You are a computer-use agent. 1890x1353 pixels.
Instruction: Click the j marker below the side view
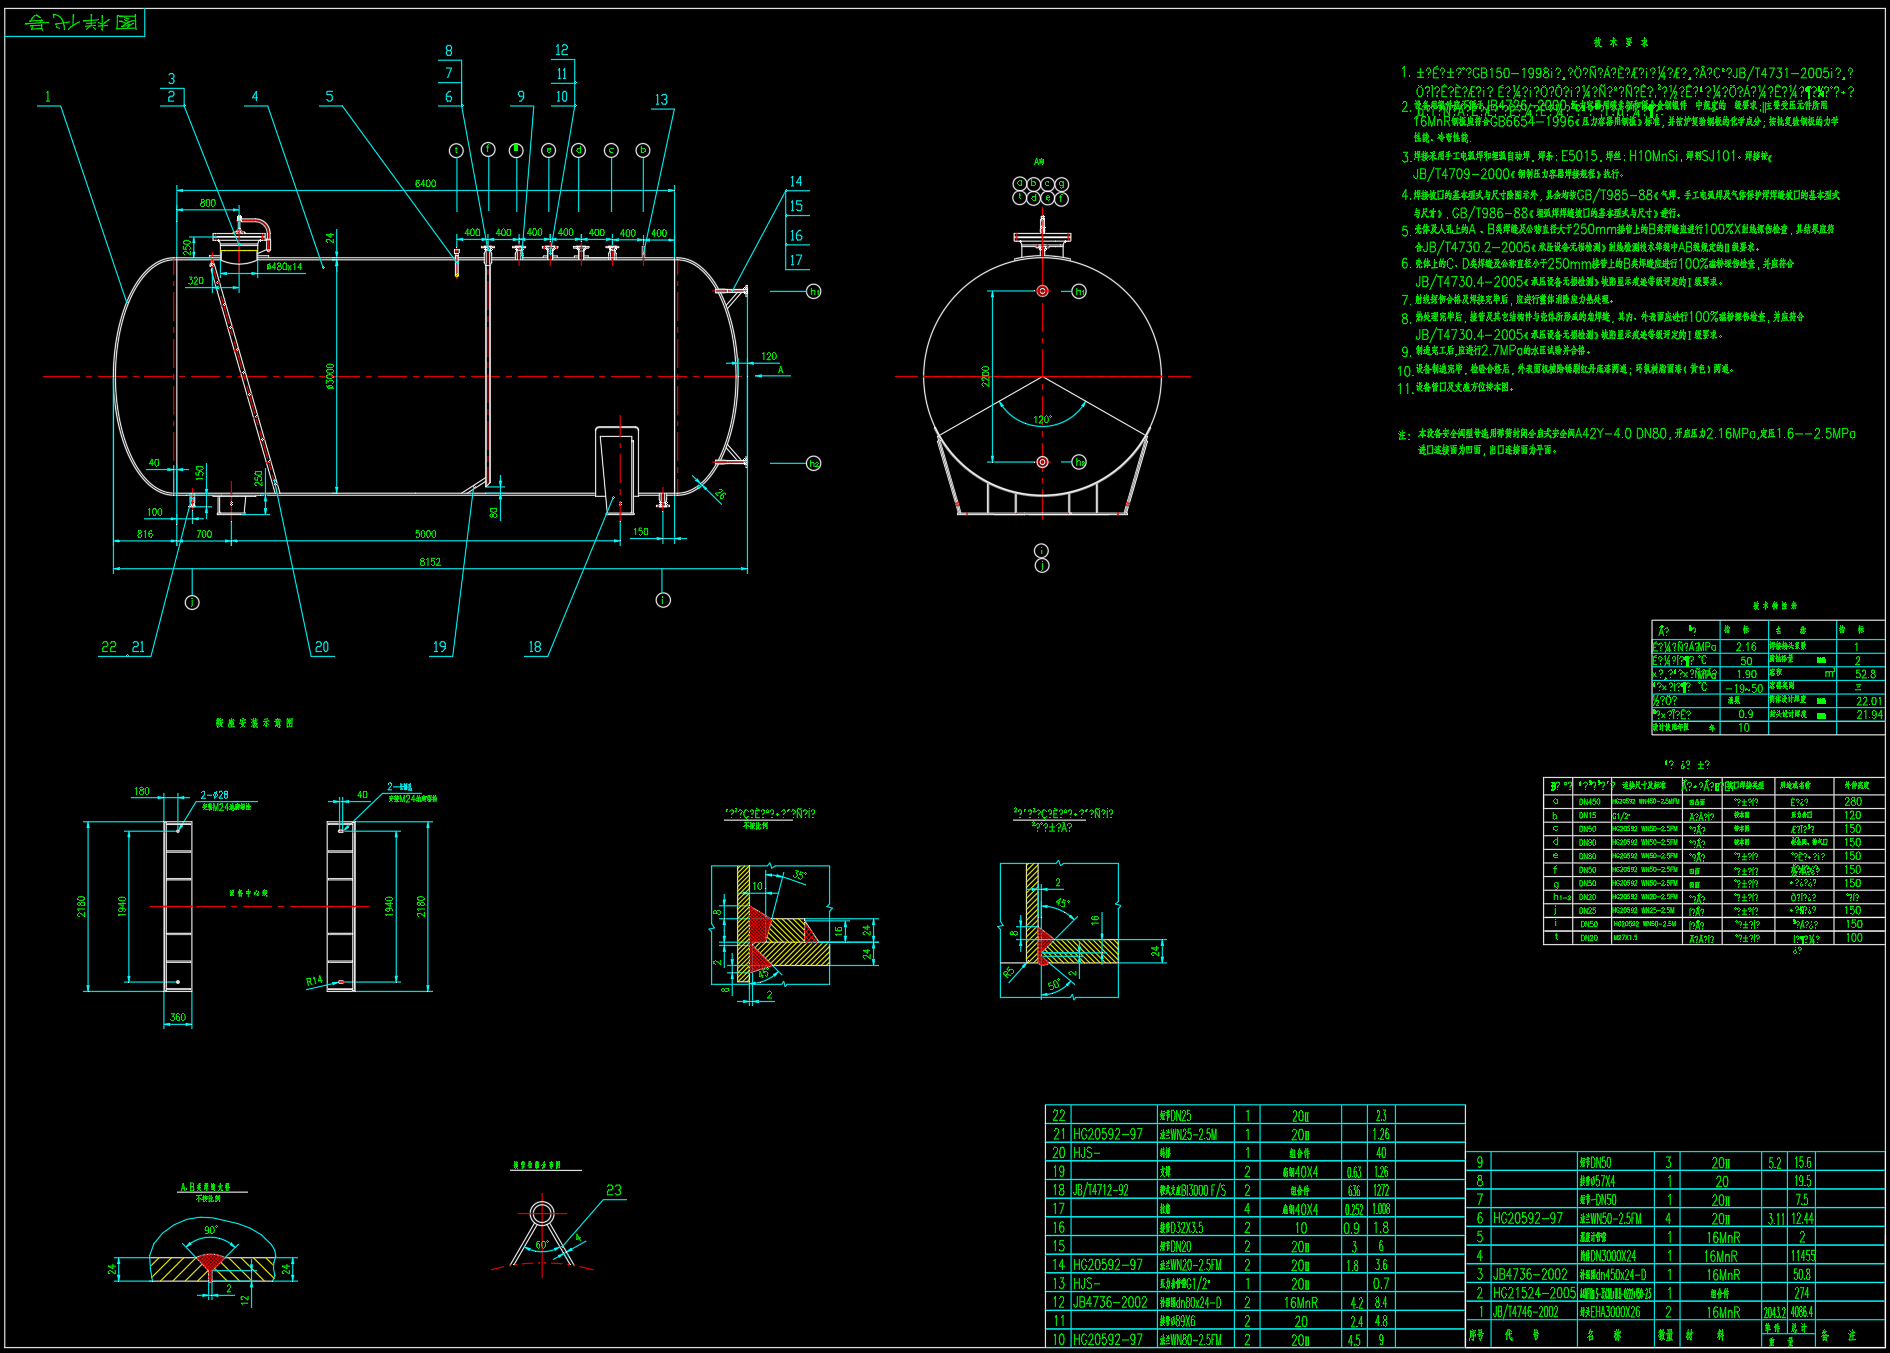tap(192, 602)
